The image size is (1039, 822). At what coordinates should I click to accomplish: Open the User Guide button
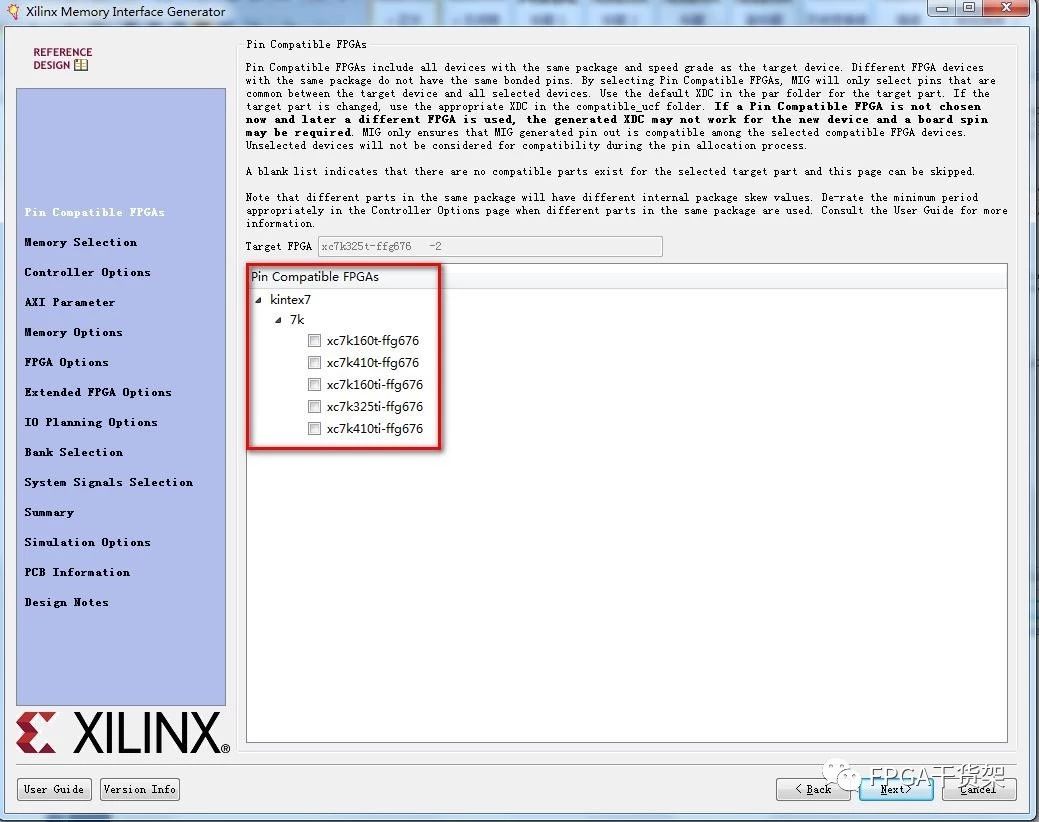click(54, 789)
